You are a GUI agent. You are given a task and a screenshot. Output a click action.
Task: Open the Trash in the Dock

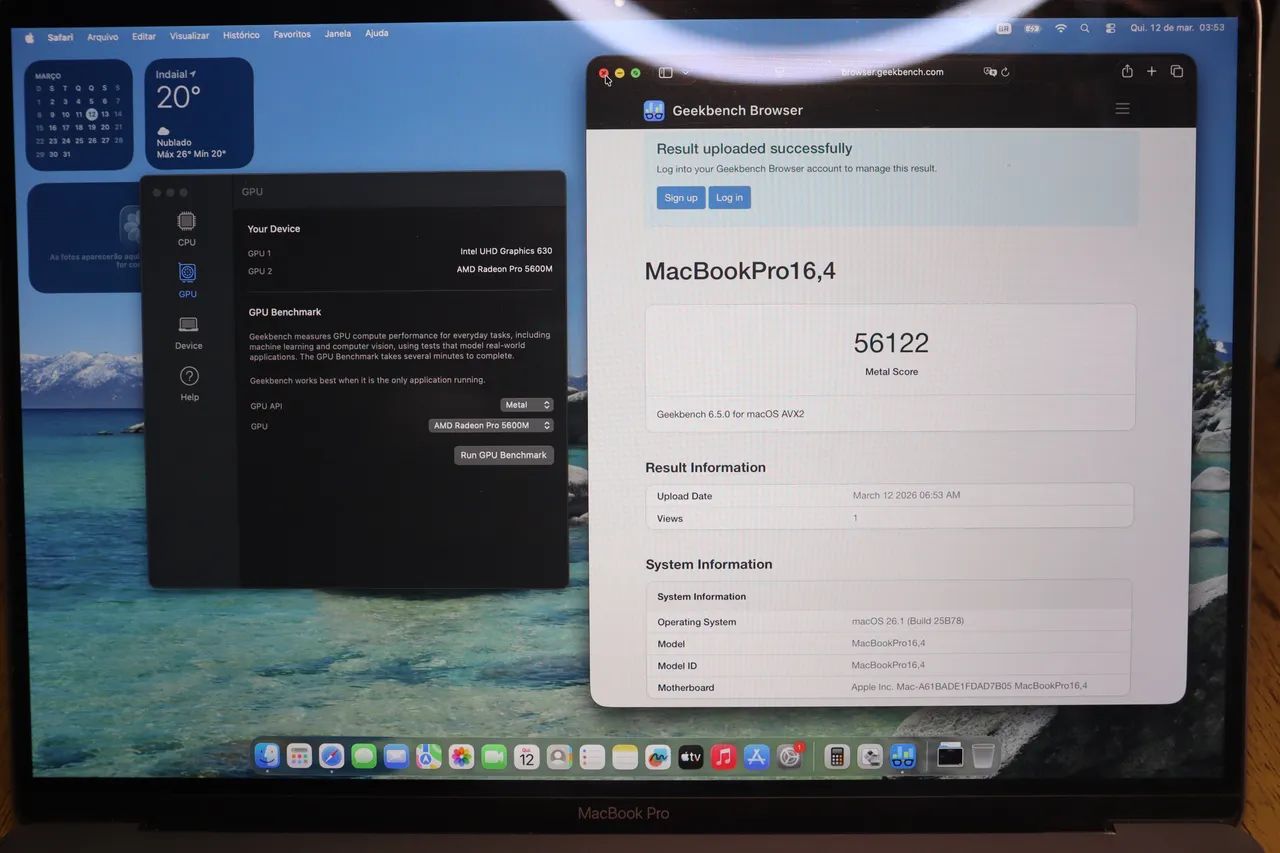click(983, 756)
